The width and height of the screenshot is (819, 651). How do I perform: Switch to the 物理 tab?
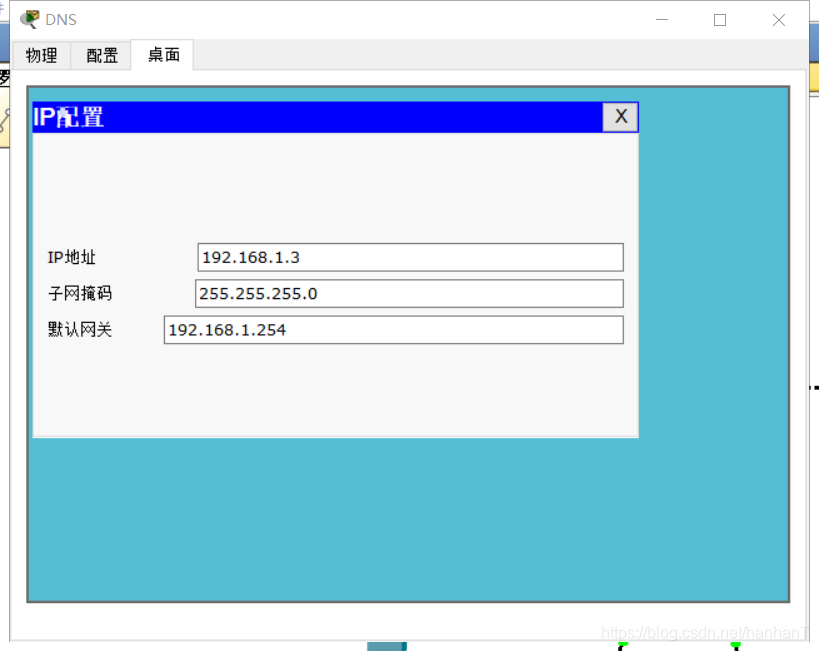[x=41, y=55]
